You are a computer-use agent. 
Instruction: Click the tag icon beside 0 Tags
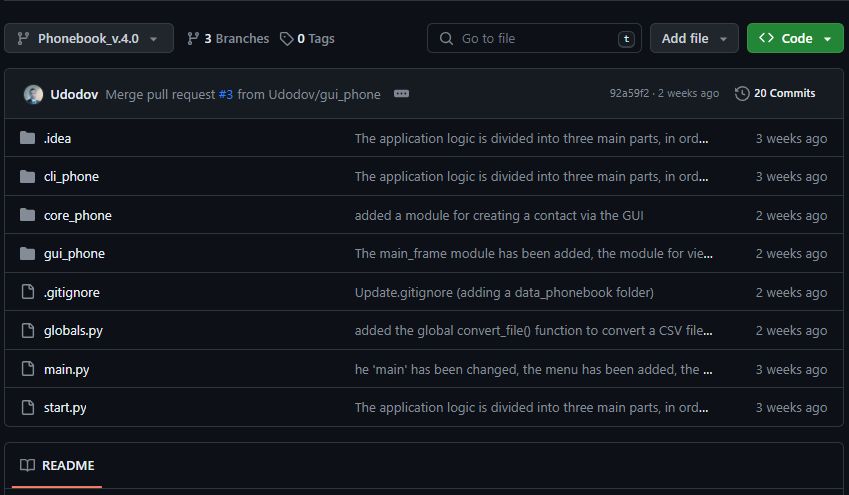pos(286,38)
